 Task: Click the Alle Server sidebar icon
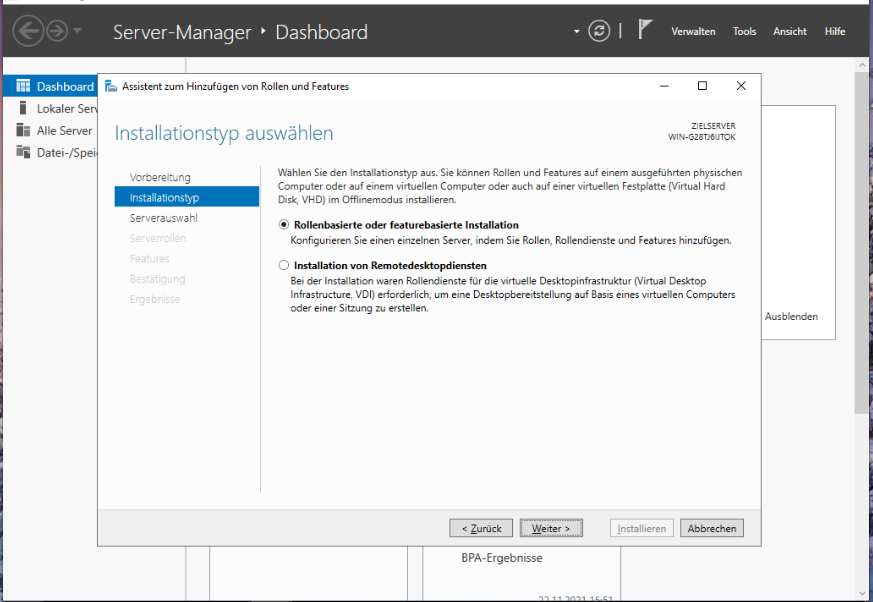click(x=23, y=131)
